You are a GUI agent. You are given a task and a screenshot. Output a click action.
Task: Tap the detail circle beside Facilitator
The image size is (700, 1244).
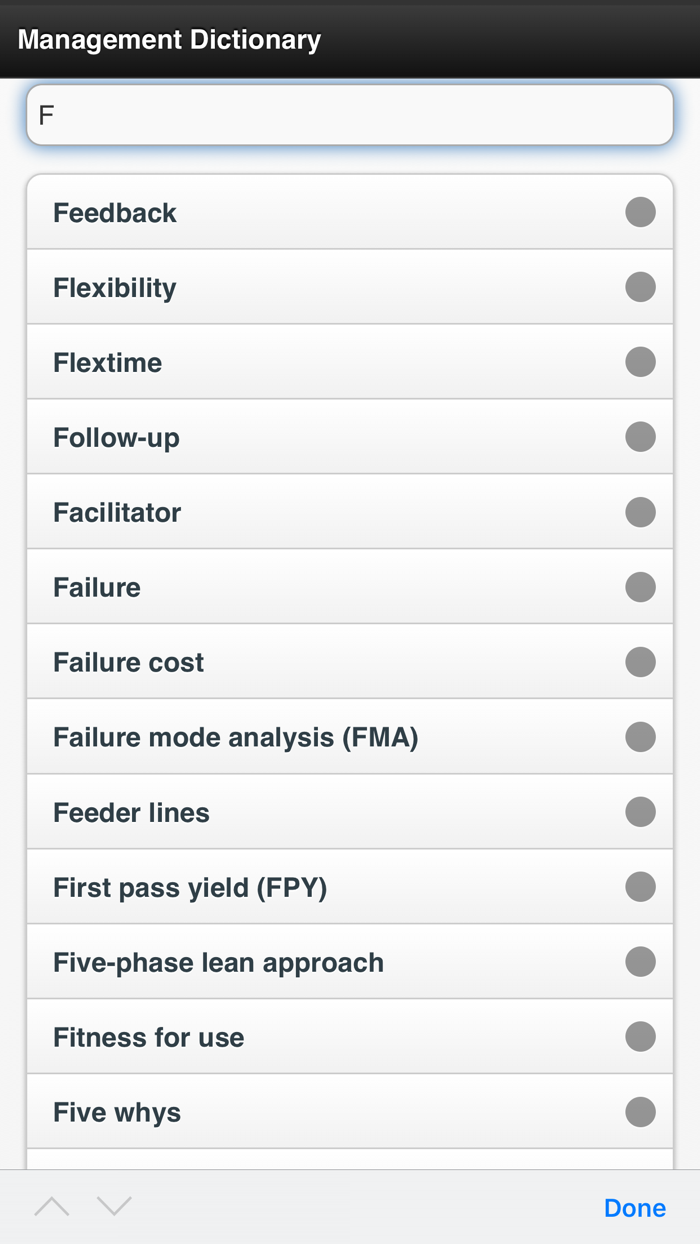(x=640, y=512)
